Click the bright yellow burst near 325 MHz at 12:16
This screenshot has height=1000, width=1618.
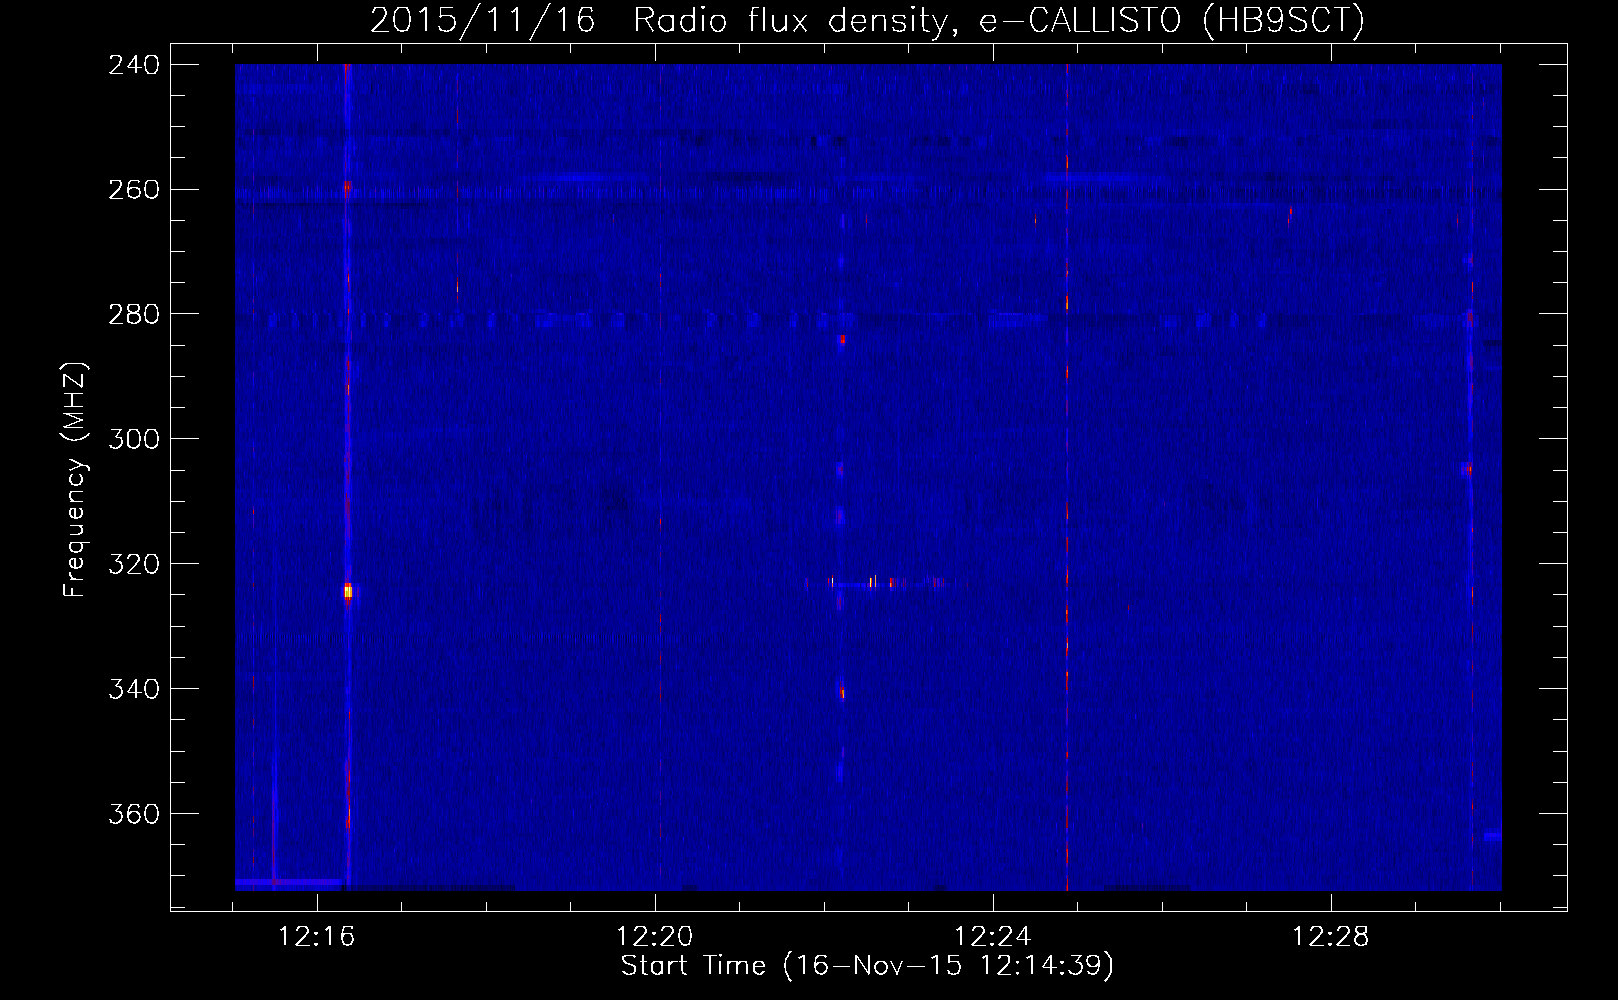click(348, 591)
